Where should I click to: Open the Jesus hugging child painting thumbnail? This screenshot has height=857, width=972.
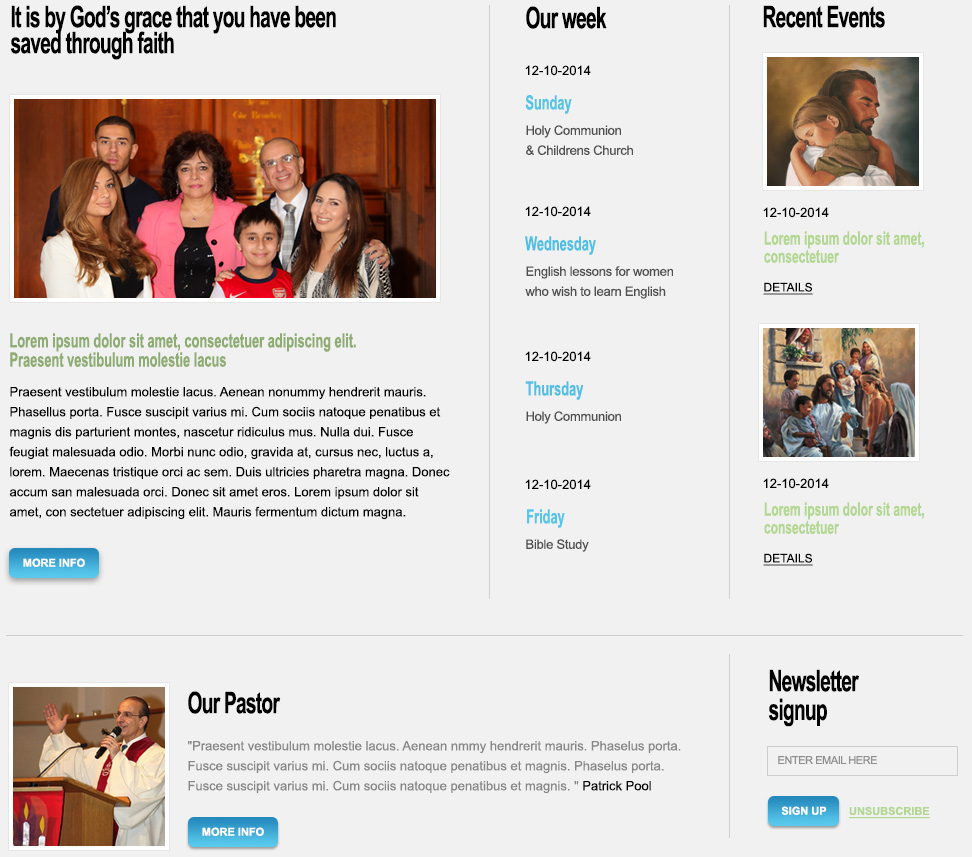coord(843,122)
